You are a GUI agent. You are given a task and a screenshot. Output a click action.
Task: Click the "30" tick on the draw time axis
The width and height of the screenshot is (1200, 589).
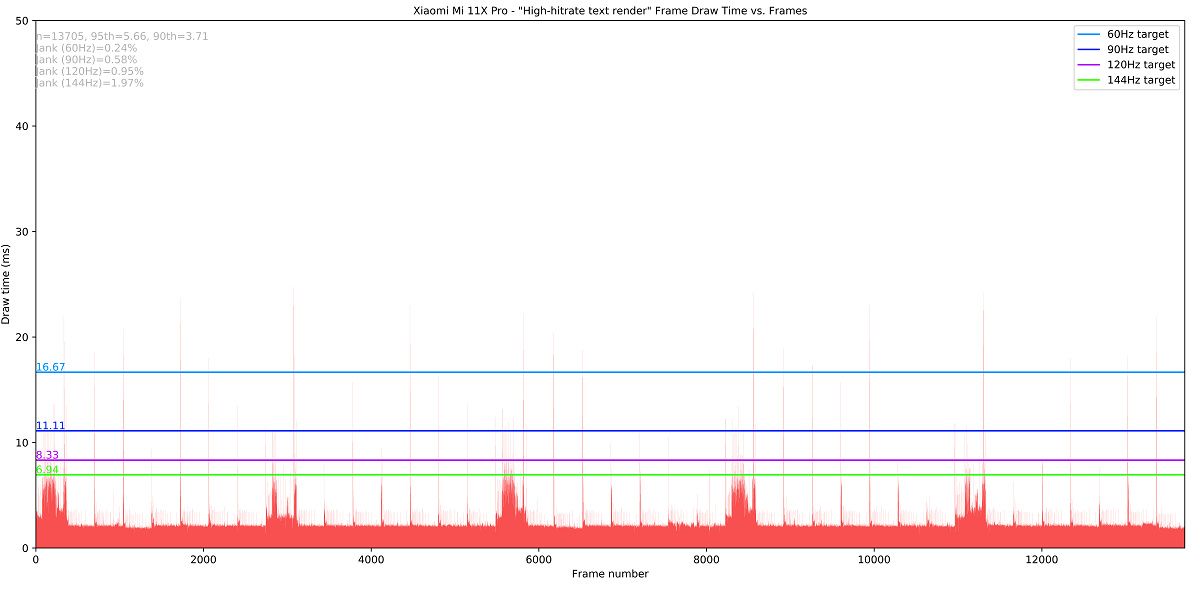point(22,231)
